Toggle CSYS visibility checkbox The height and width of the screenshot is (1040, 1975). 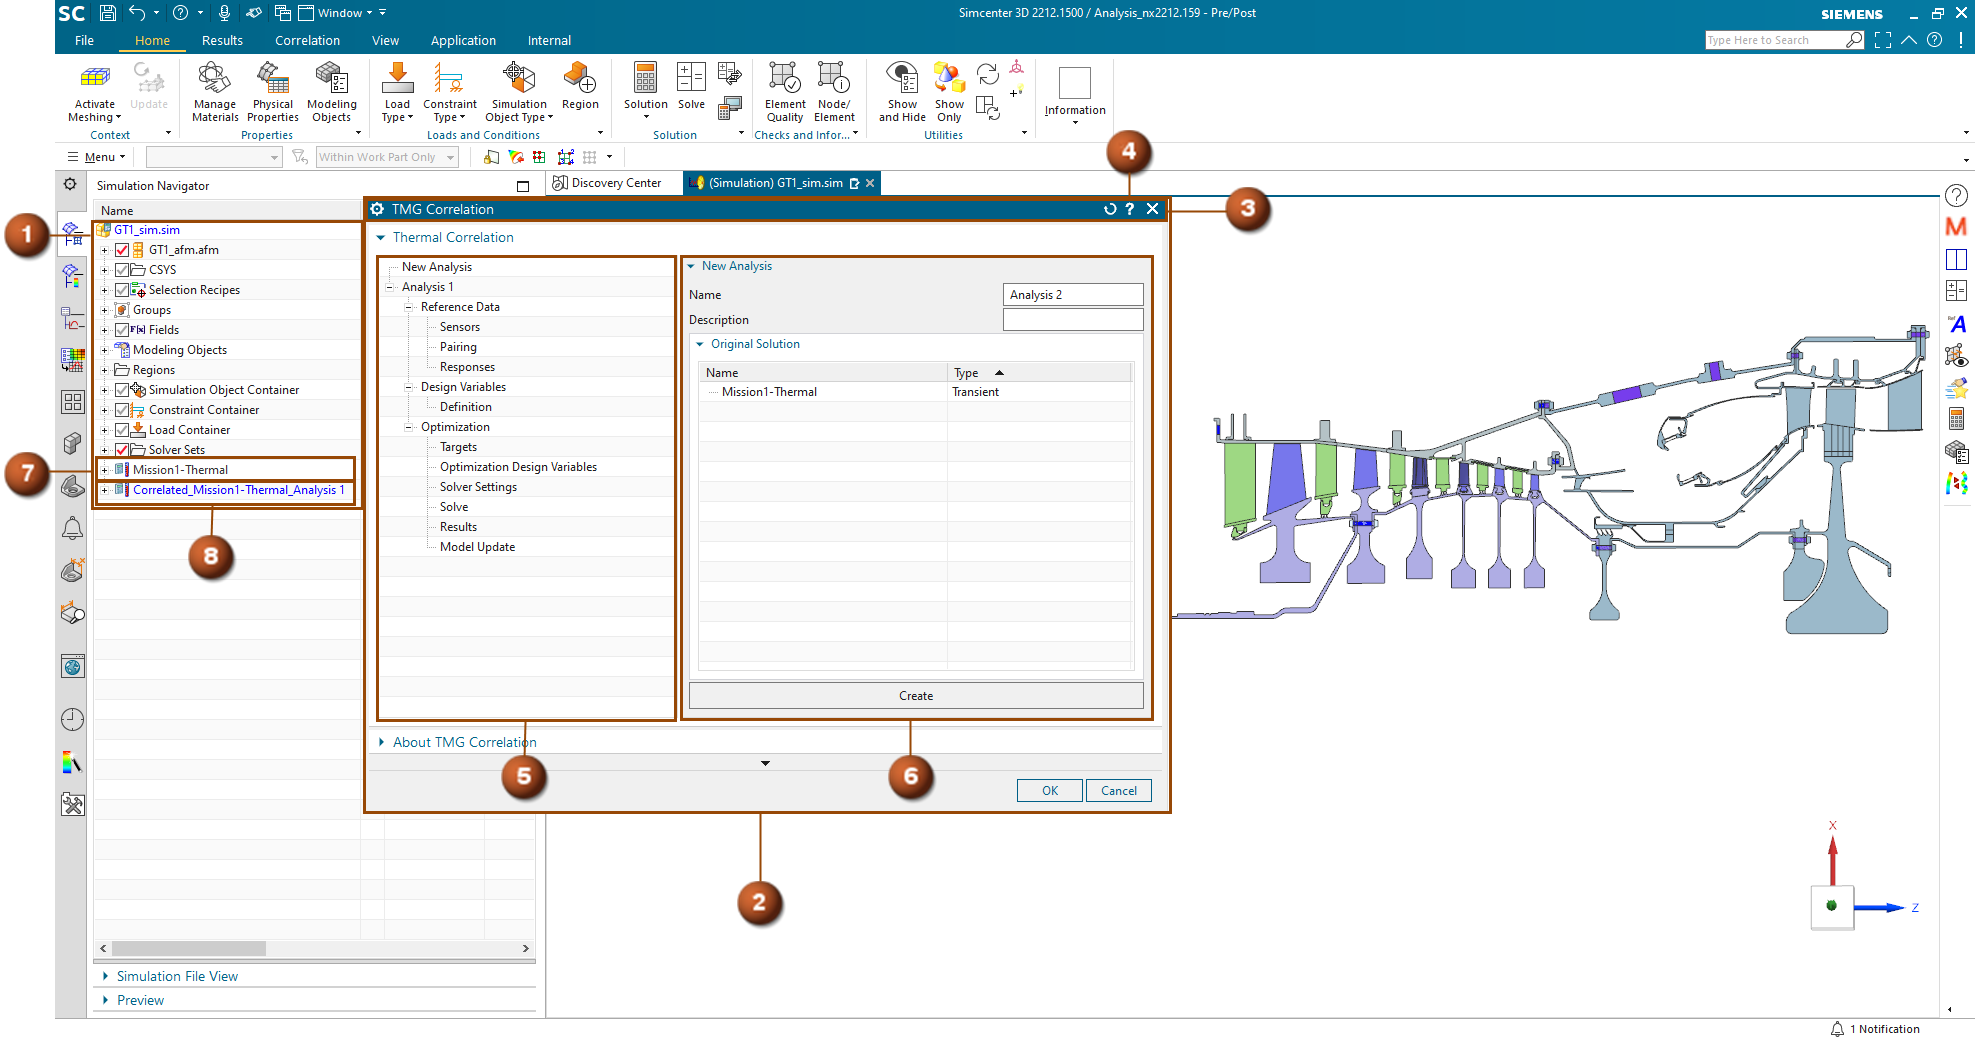pyautogui.click(x=122, y=270)
